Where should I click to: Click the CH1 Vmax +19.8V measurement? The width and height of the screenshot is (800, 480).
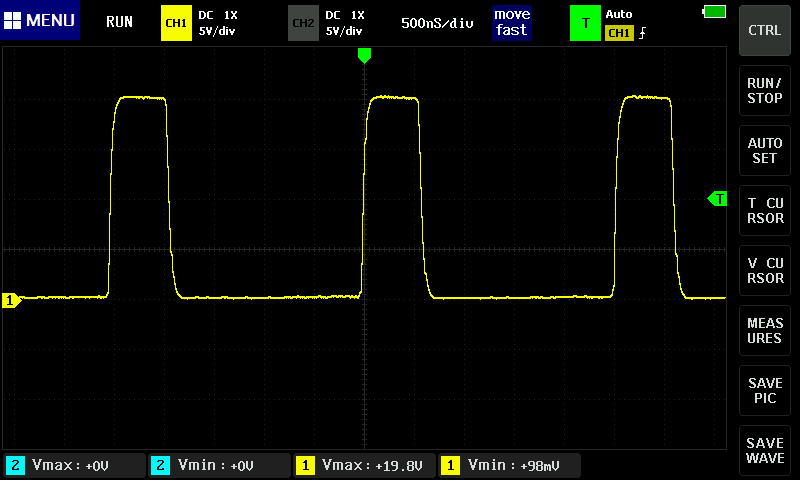[x=364, y=465]
